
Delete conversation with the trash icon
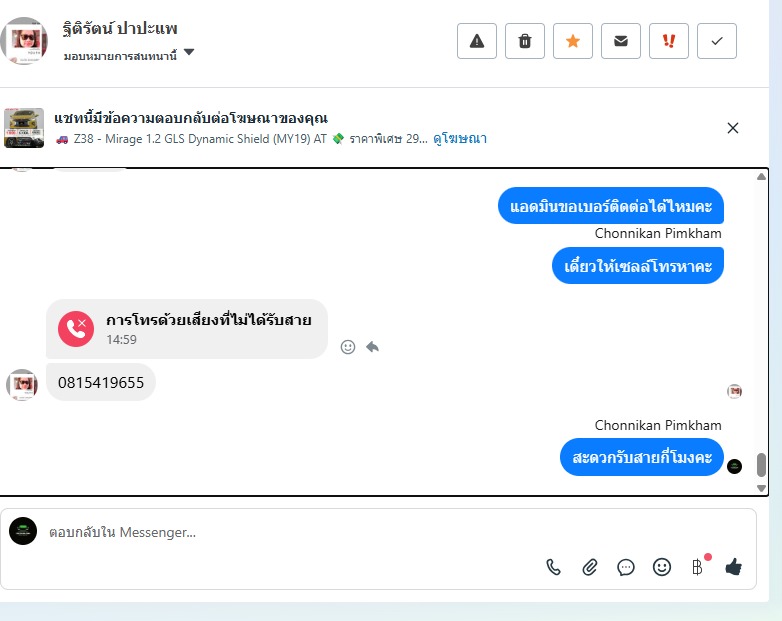(525, 41)
